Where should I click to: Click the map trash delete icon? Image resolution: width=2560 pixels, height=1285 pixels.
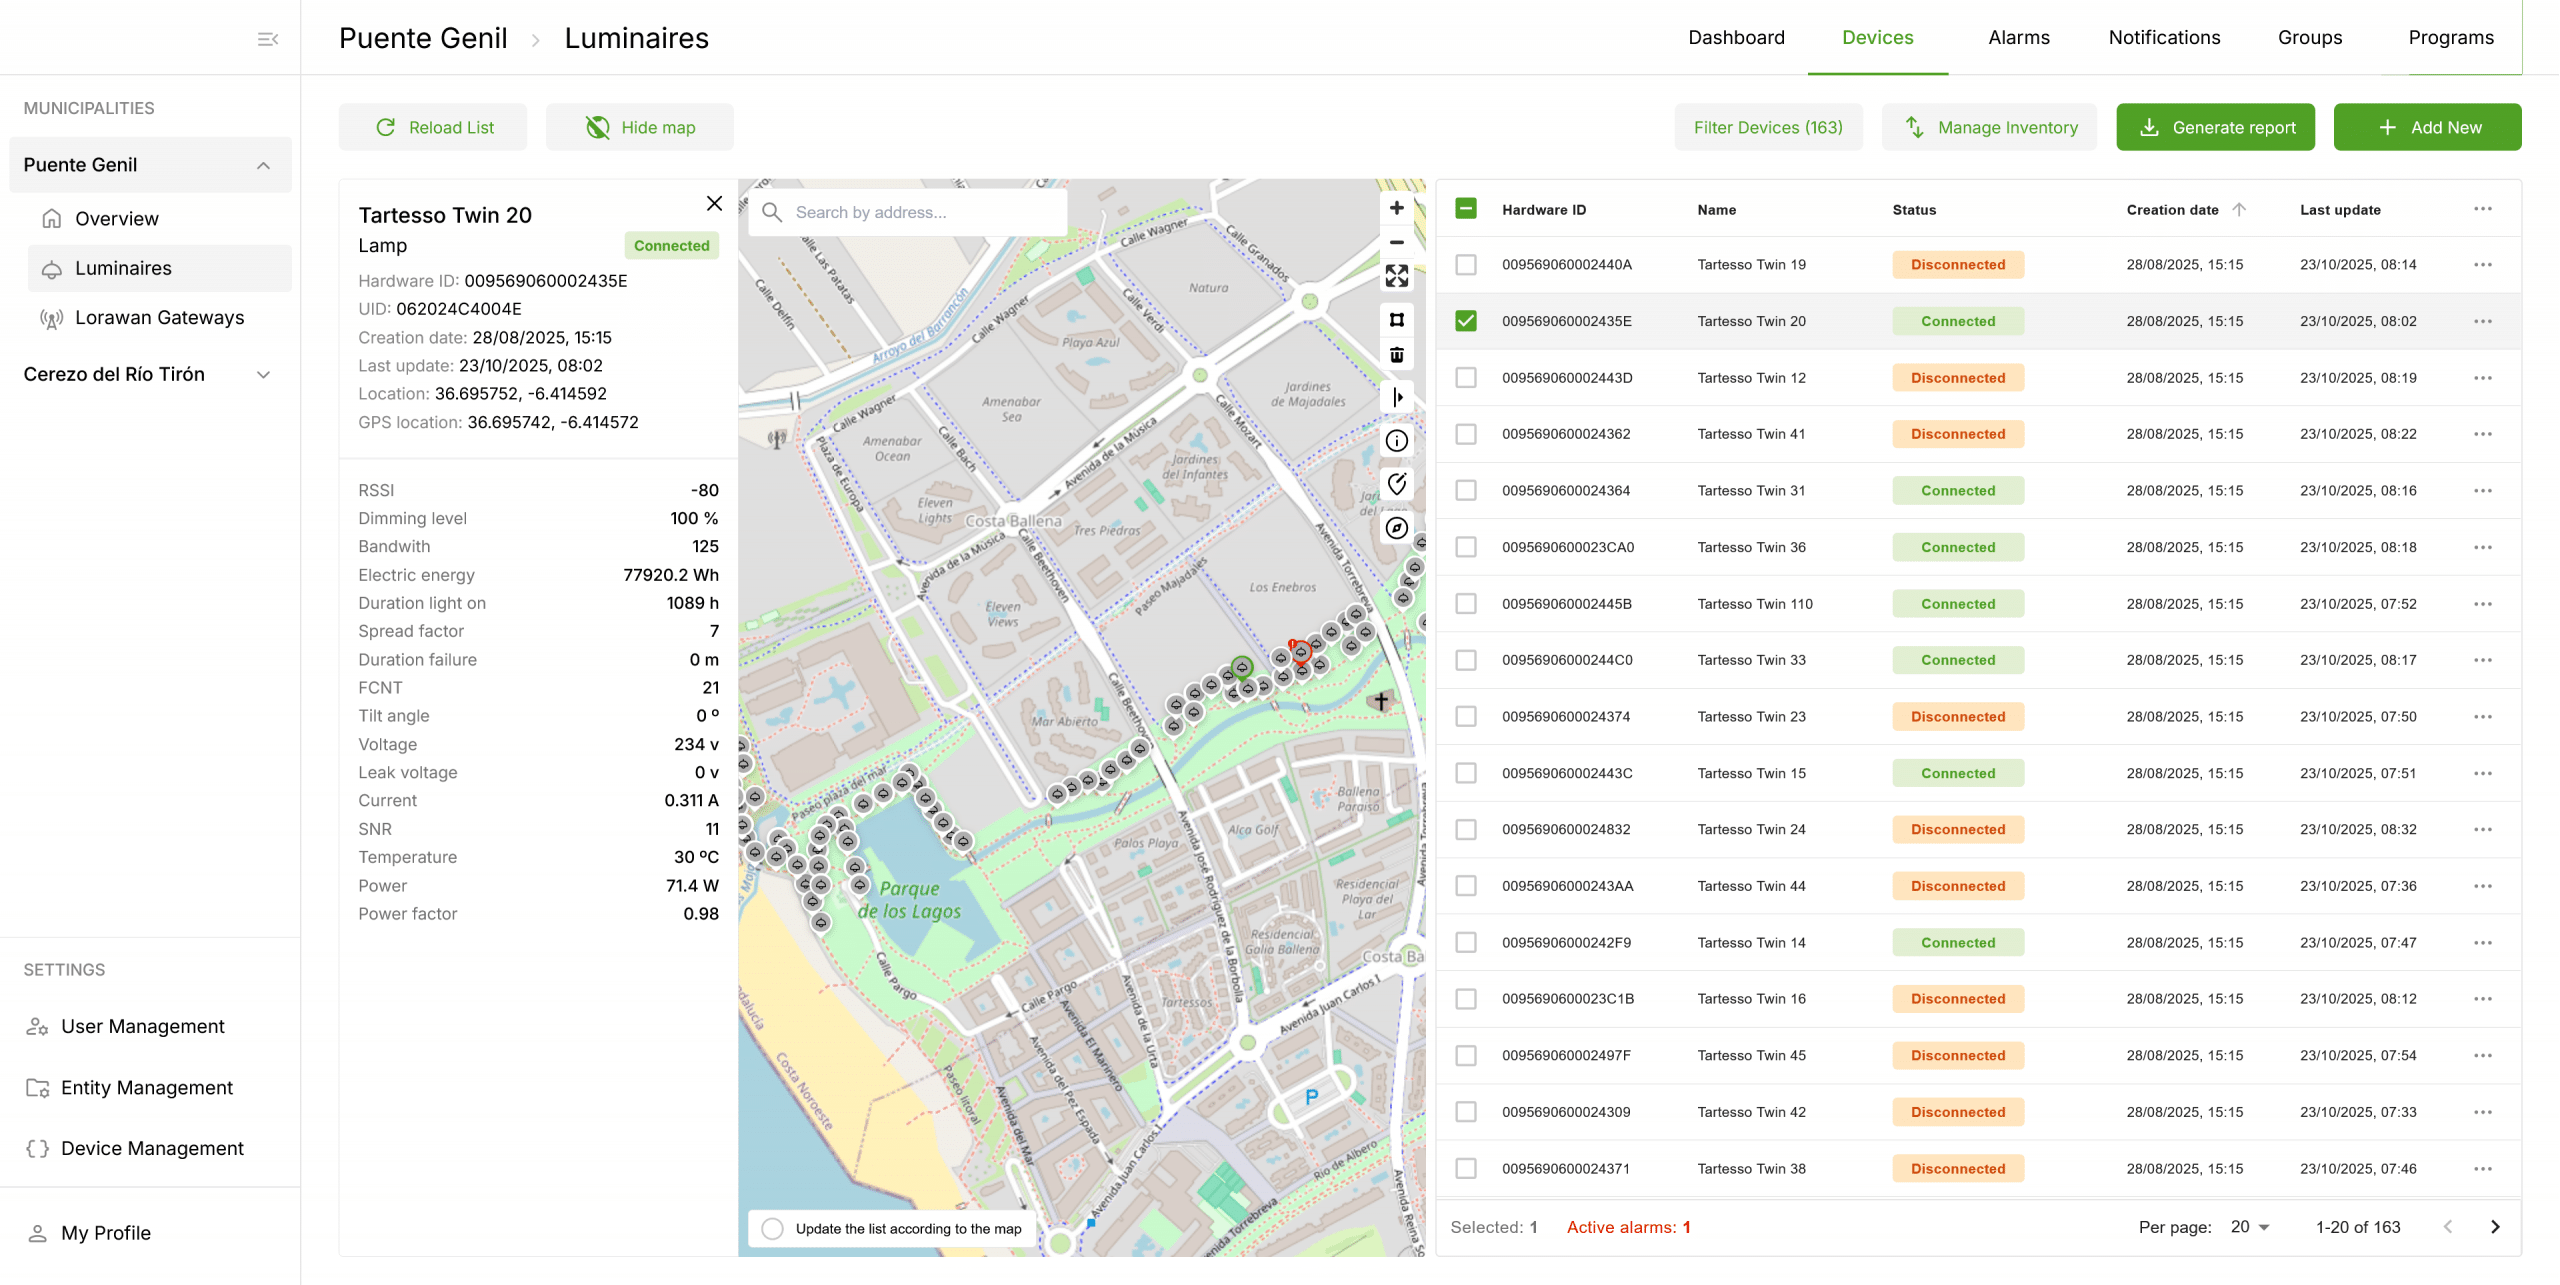tap(1396, 355)
